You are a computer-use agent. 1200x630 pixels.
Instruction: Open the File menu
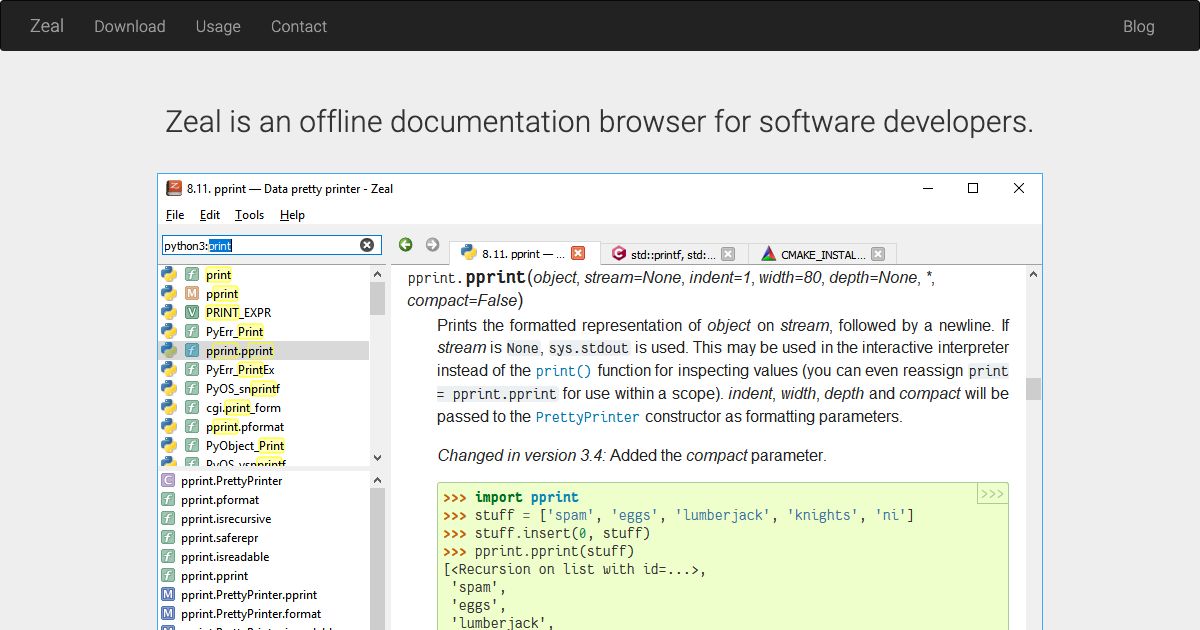(175, 215)
